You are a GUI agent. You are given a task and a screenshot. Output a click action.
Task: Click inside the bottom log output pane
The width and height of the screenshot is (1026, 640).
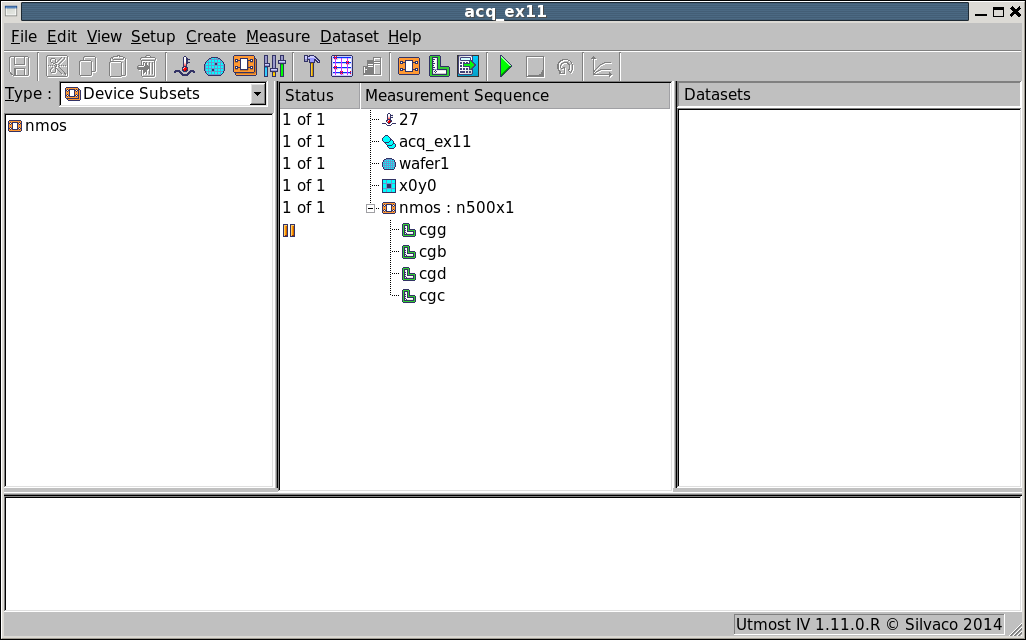pos(512,554)
